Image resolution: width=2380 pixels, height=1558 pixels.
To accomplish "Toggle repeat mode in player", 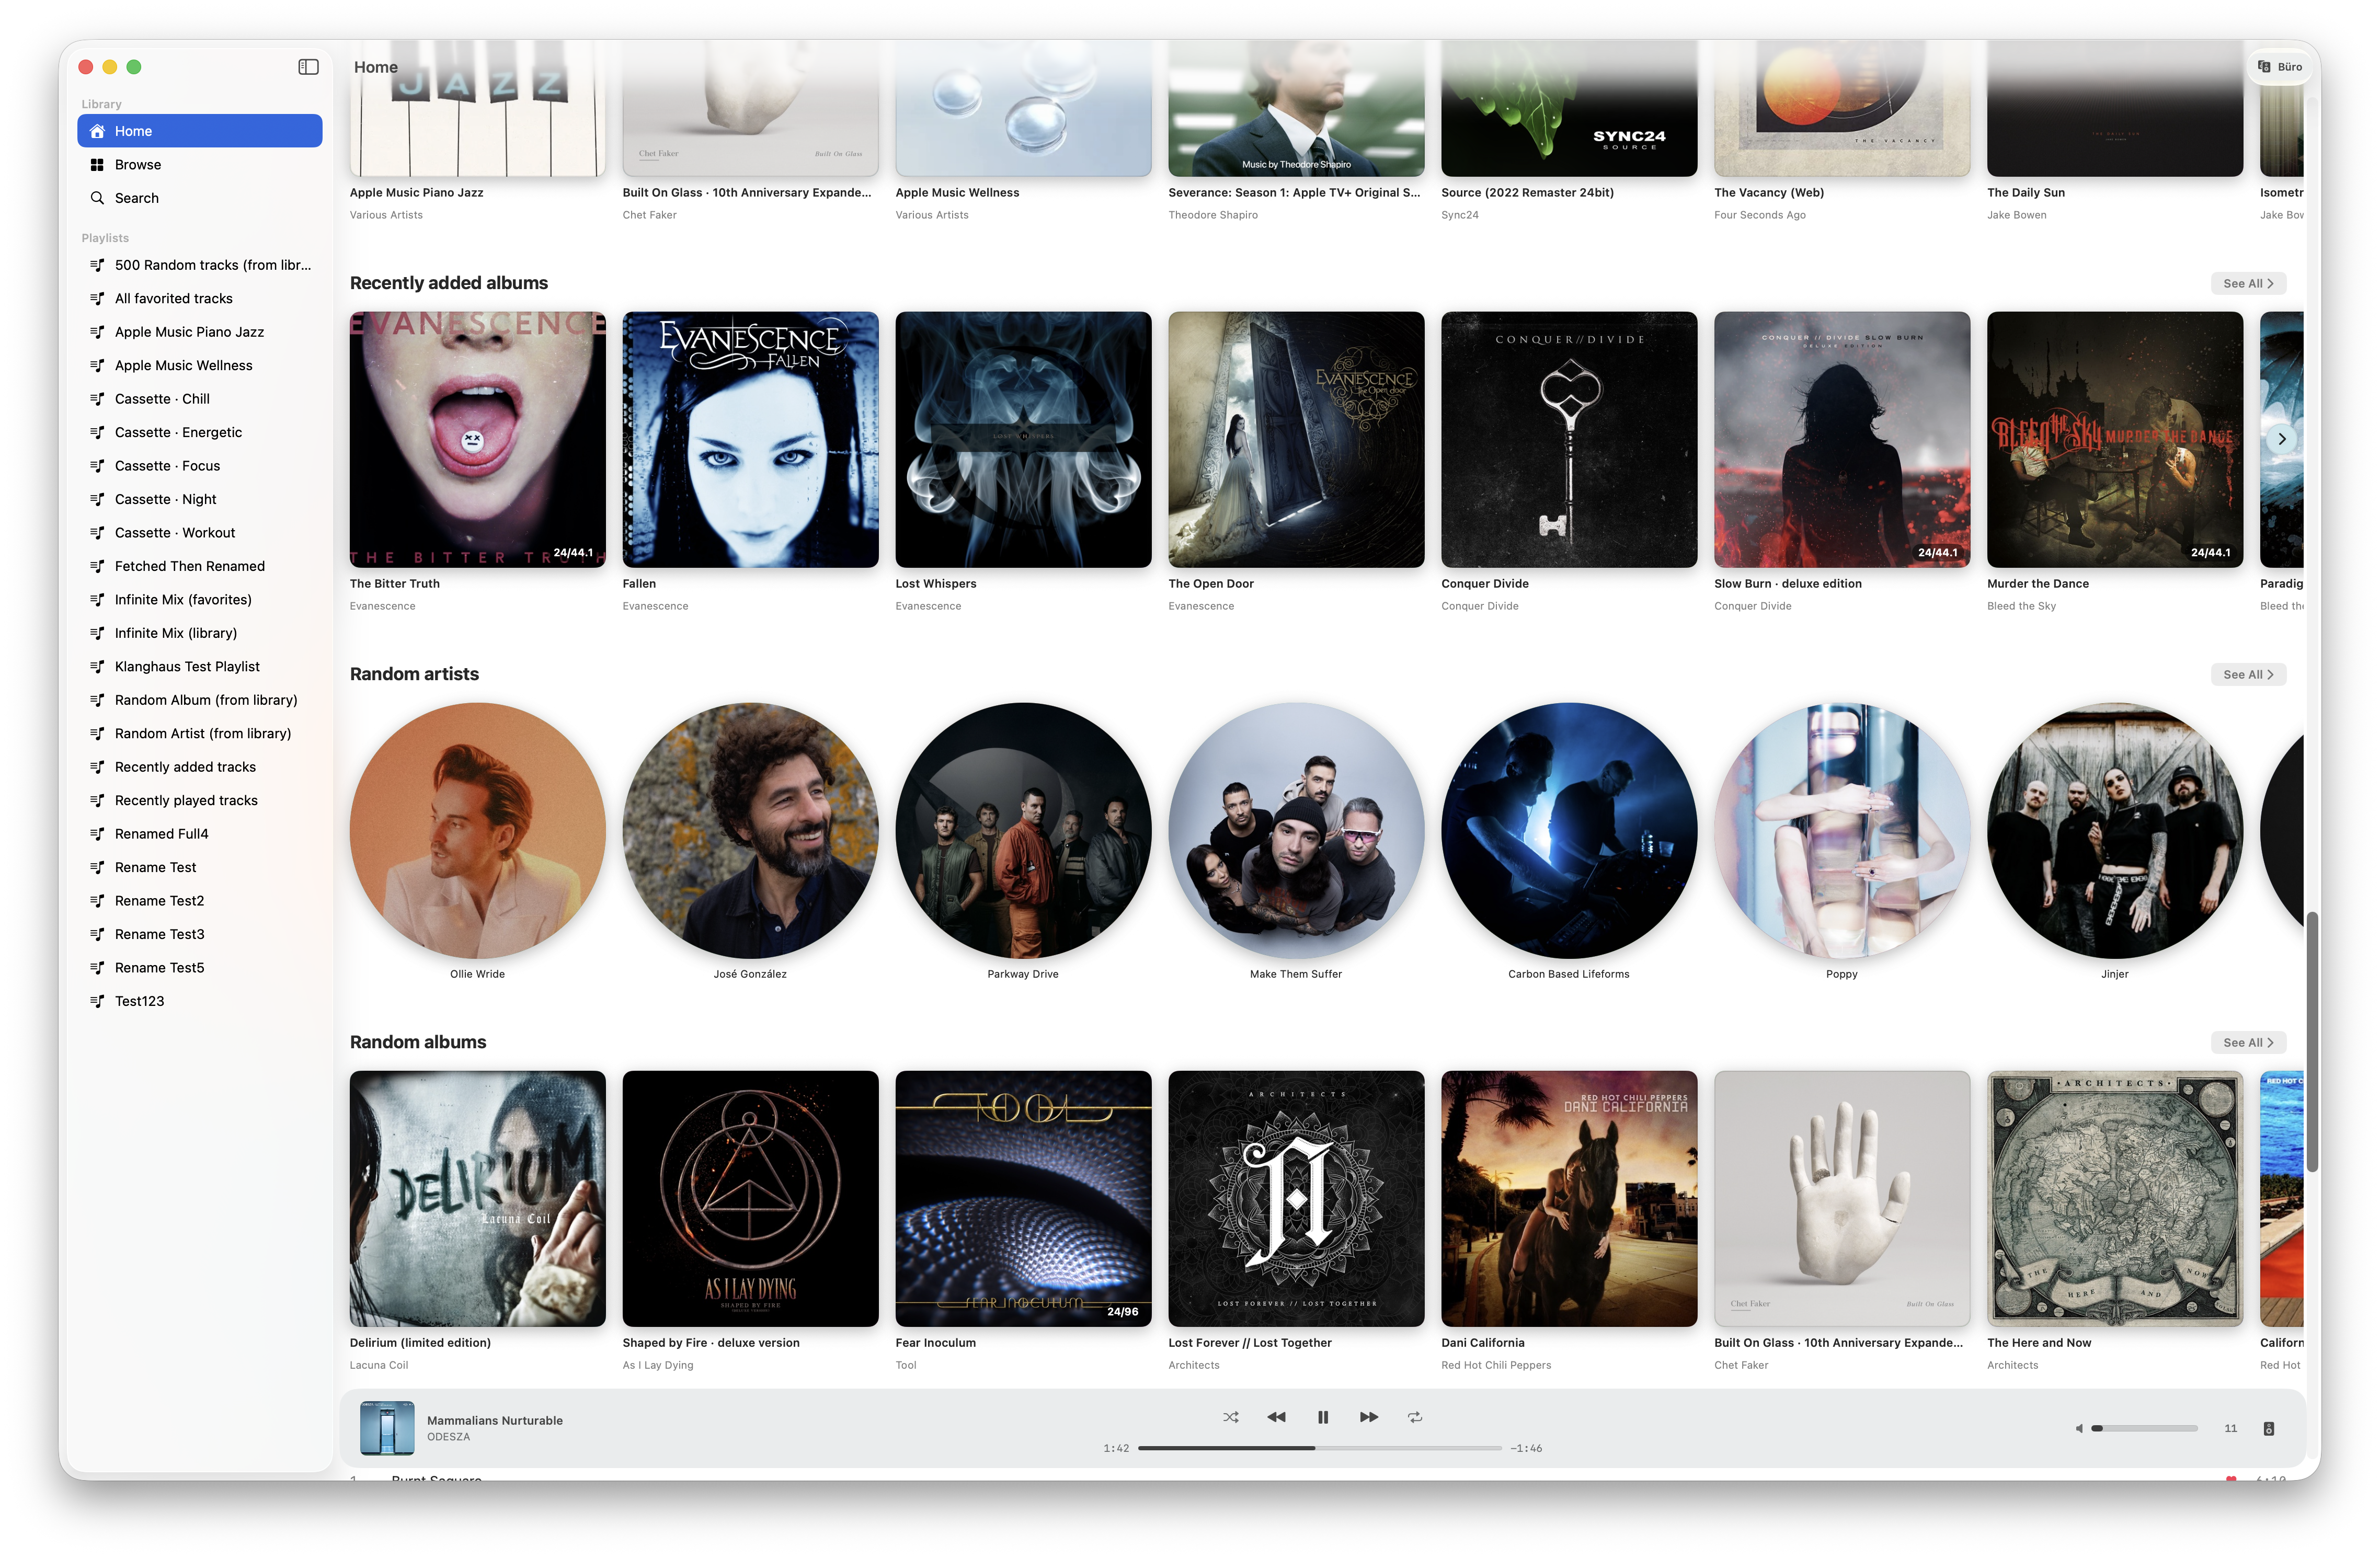I will click(1415, 1417).
